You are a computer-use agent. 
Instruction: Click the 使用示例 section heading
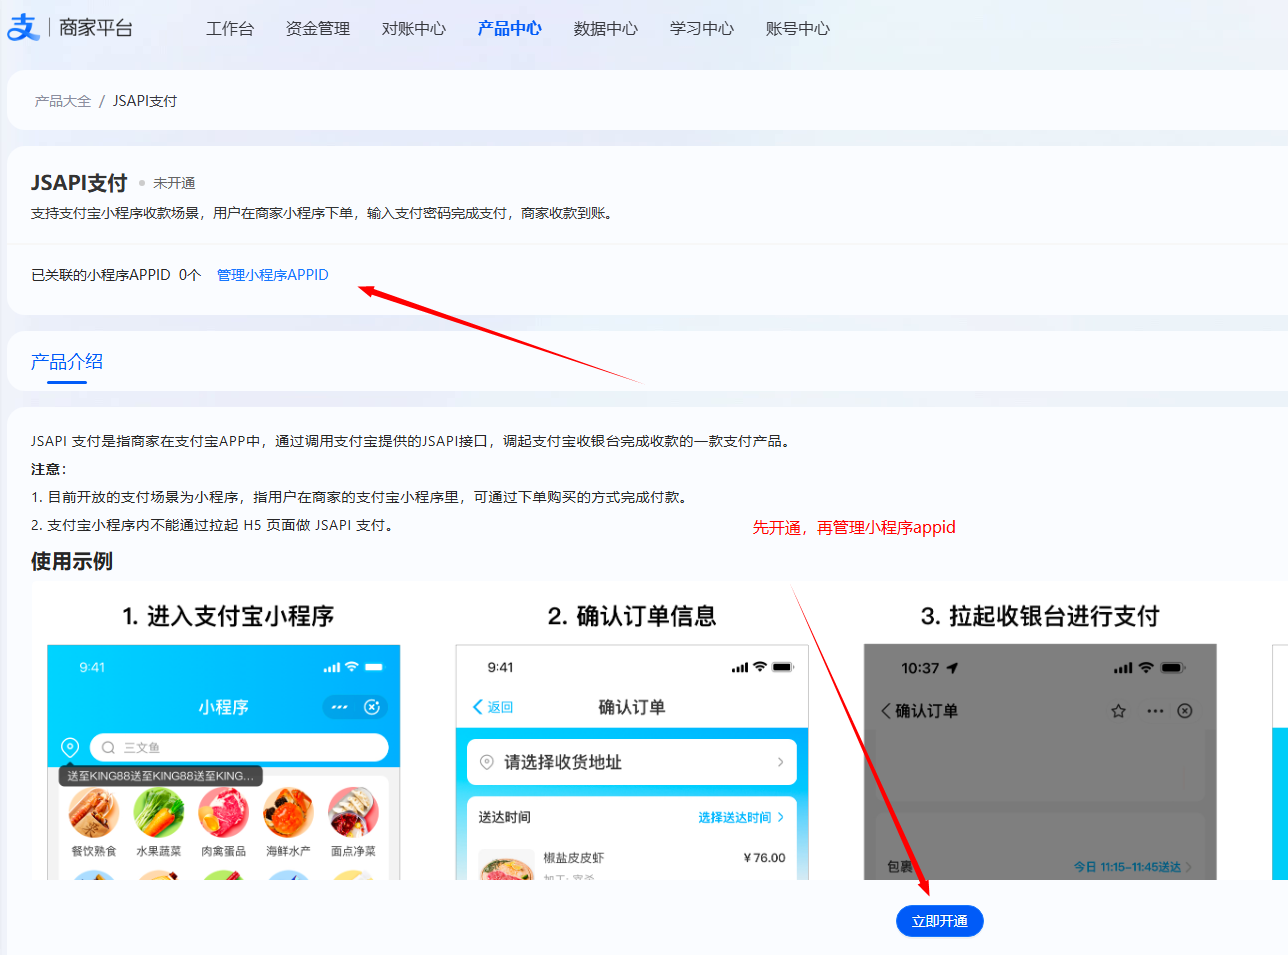click(72, 562)
